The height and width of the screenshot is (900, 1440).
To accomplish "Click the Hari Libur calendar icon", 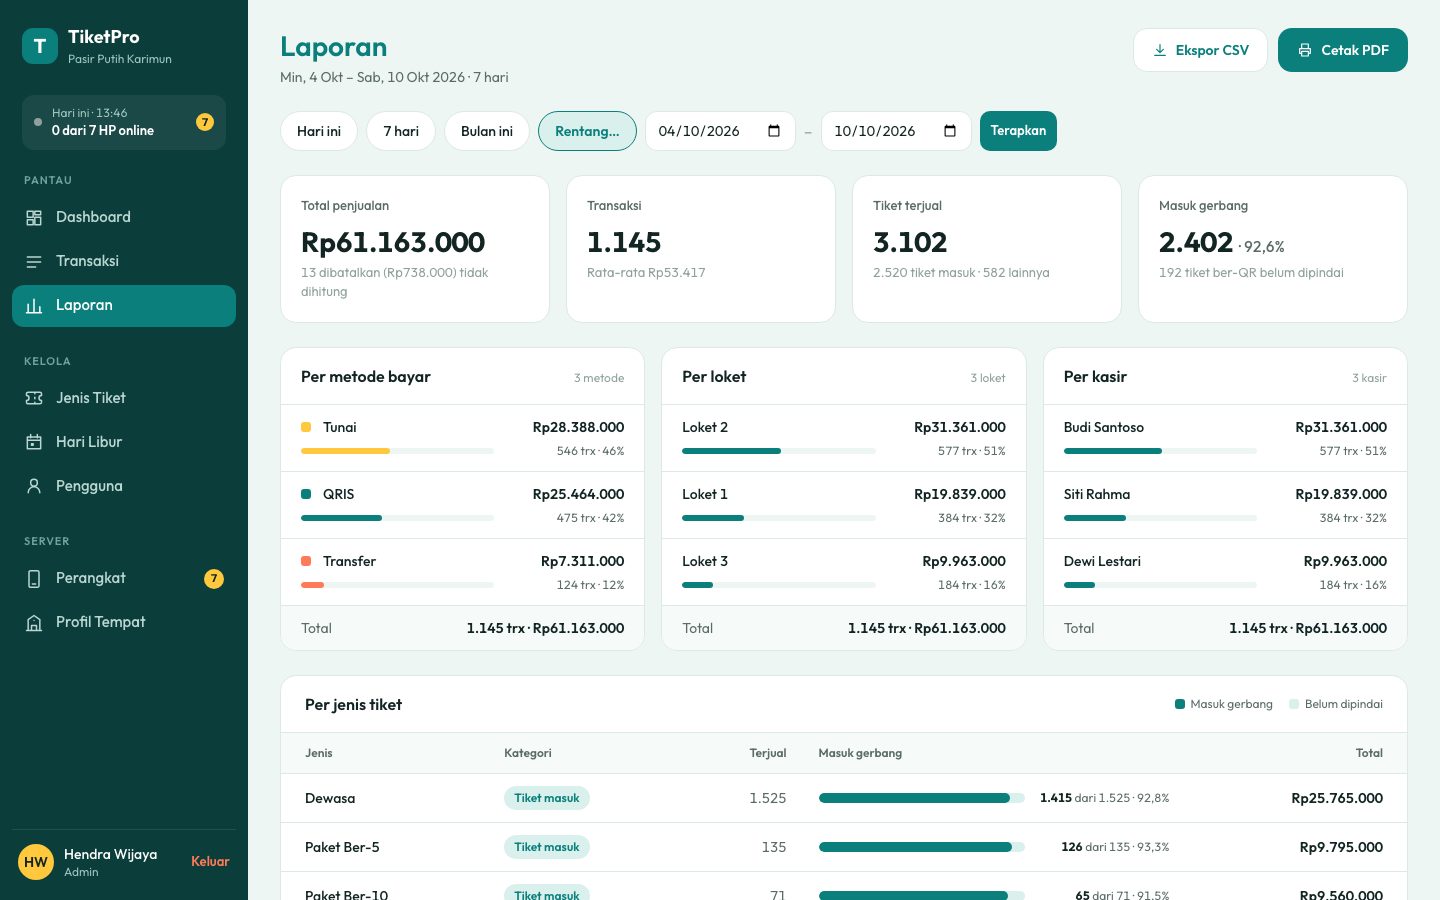I will click(34, 442).
